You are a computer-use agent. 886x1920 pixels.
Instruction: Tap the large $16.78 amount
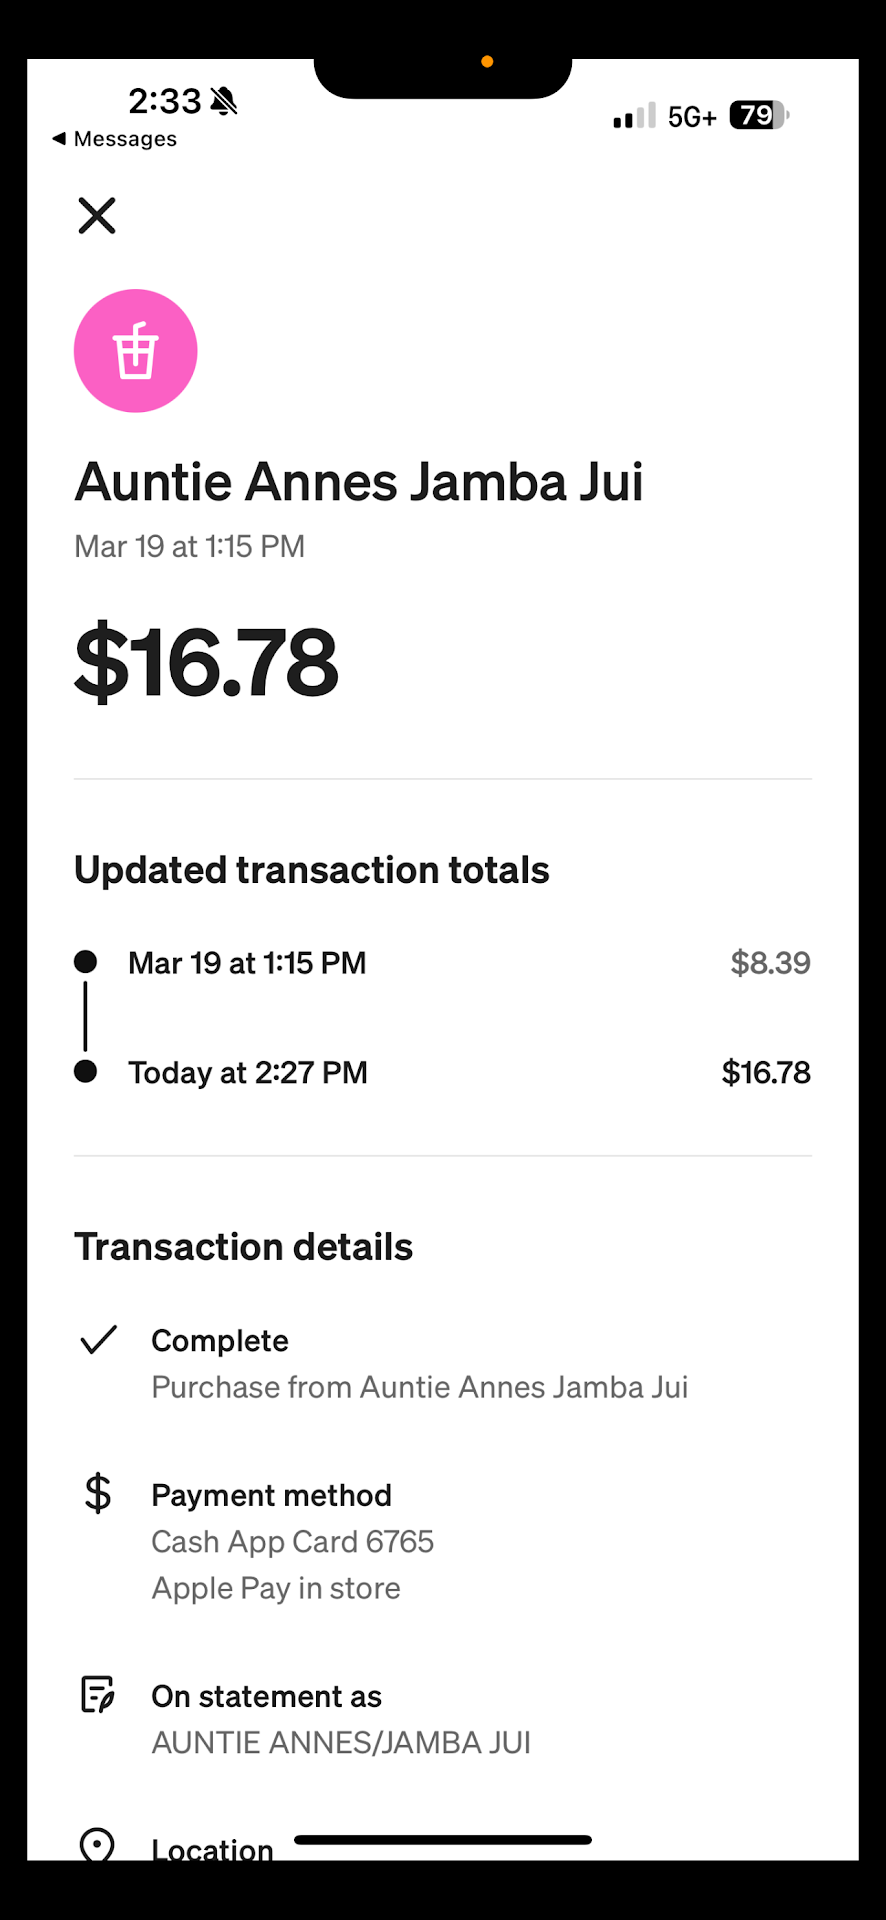pos(207,662)
